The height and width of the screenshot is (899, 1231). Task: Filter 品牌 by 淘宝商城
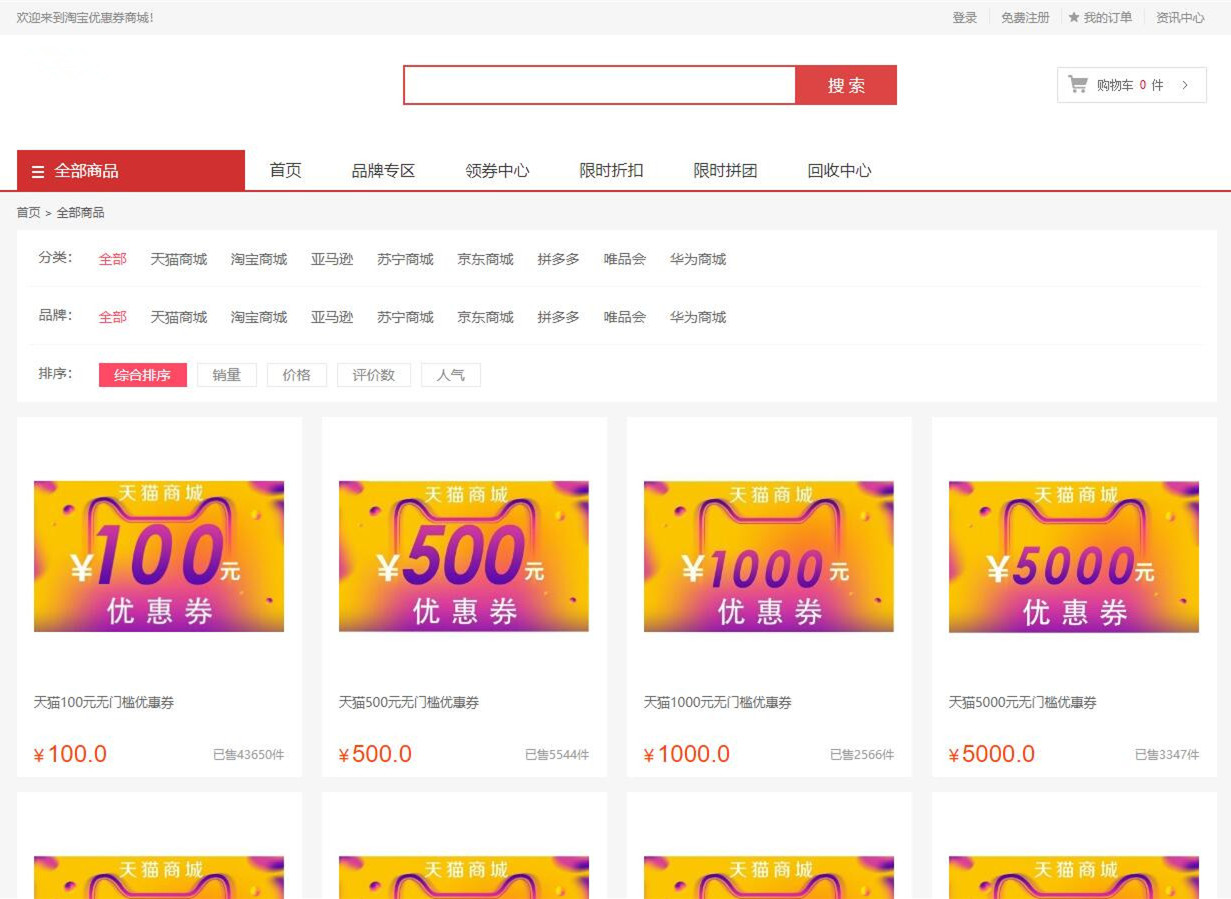259,317
